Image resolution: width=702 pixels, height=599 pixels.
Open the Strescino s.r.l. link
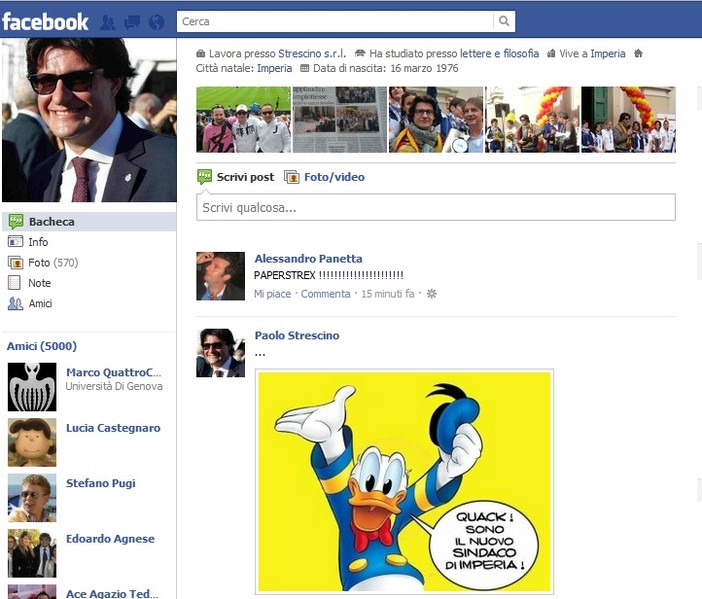pos(312,54)
